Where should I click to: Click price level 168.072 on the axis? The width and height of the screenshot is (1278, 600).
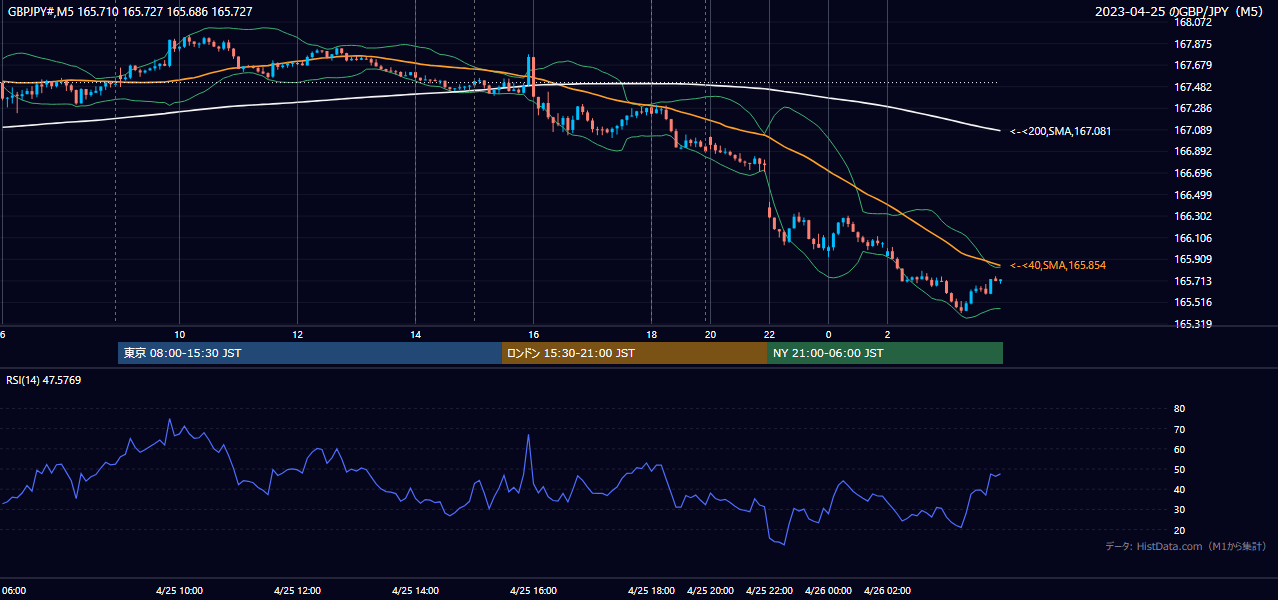[x=1192, y=22]
